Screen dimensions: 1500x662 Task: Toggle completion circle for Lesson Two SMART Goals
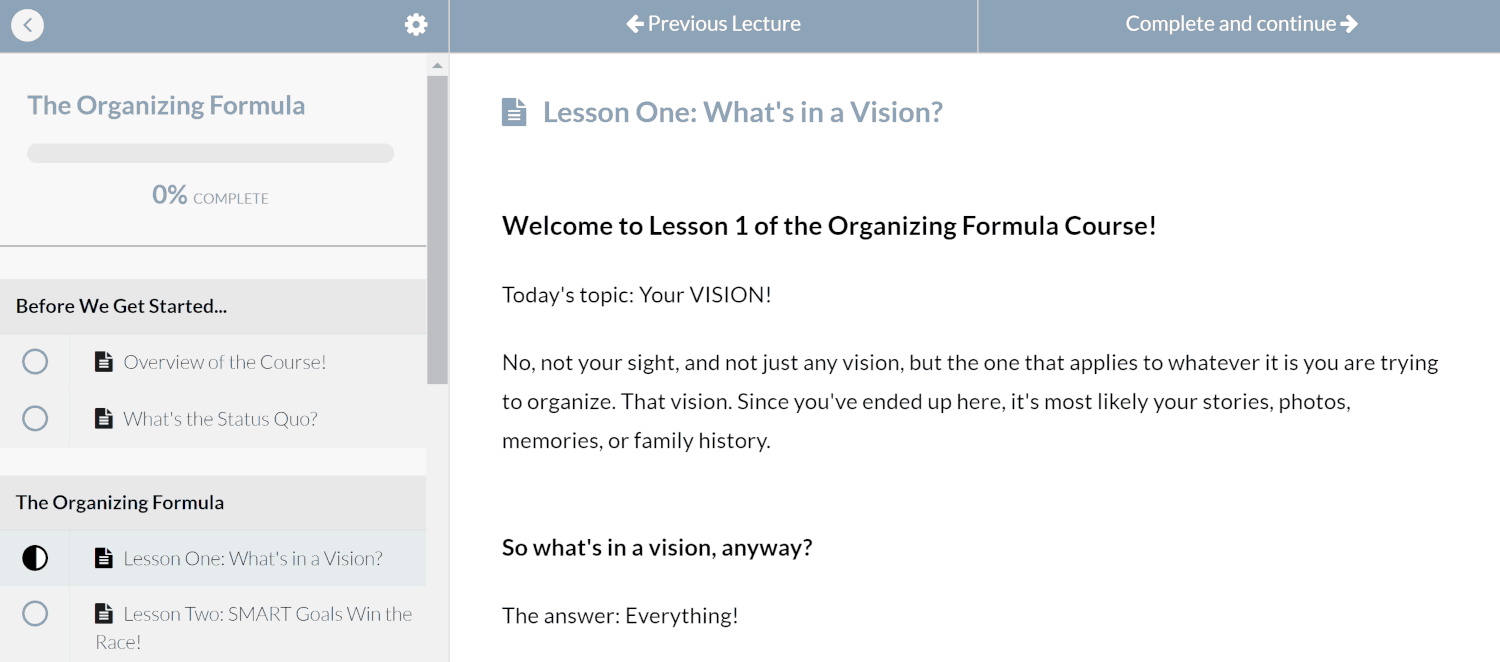coord(35,614)
